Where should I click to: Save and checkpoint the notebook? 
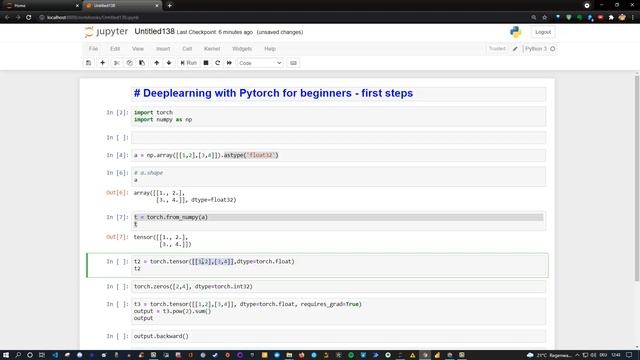click(x=89, y=63)
